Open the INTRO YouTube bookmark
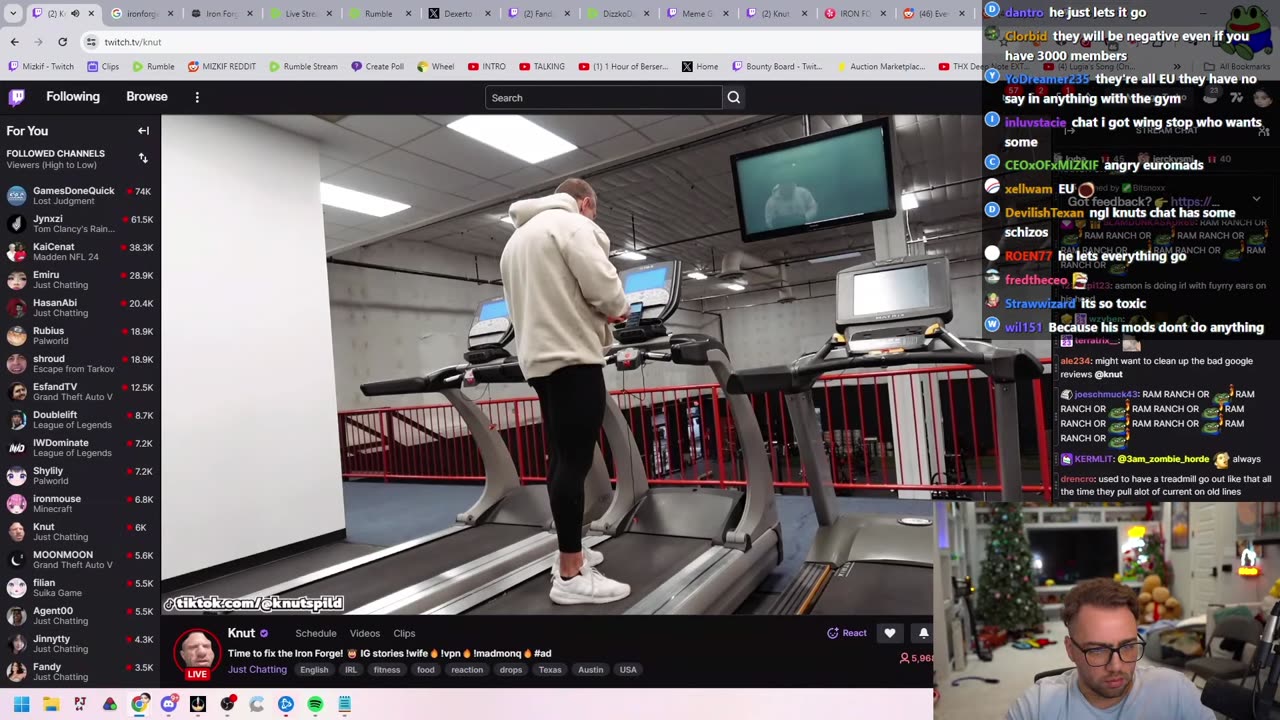Image resolution: width=1280 pixels, height=720 pixels. pyautogui.click(x=487, y=67)
